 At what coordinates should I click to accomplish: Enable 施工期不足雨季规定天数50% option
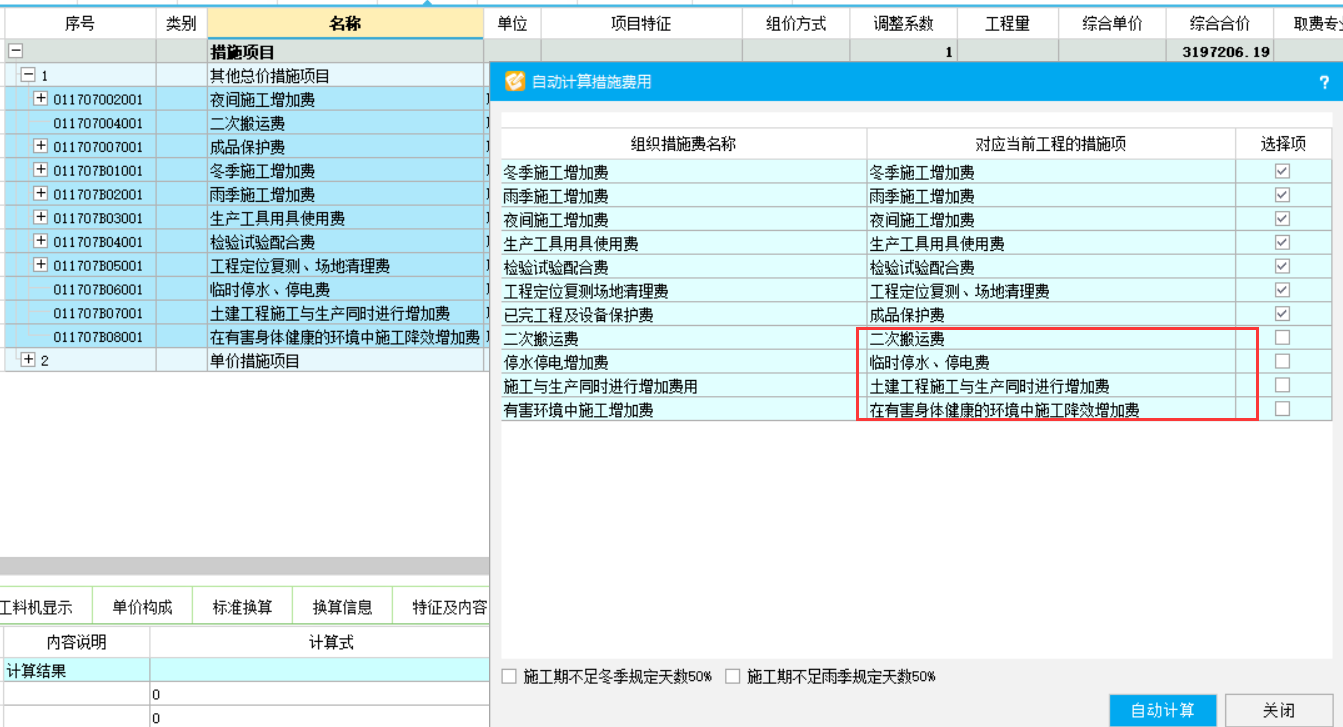(x=732, y=676)
